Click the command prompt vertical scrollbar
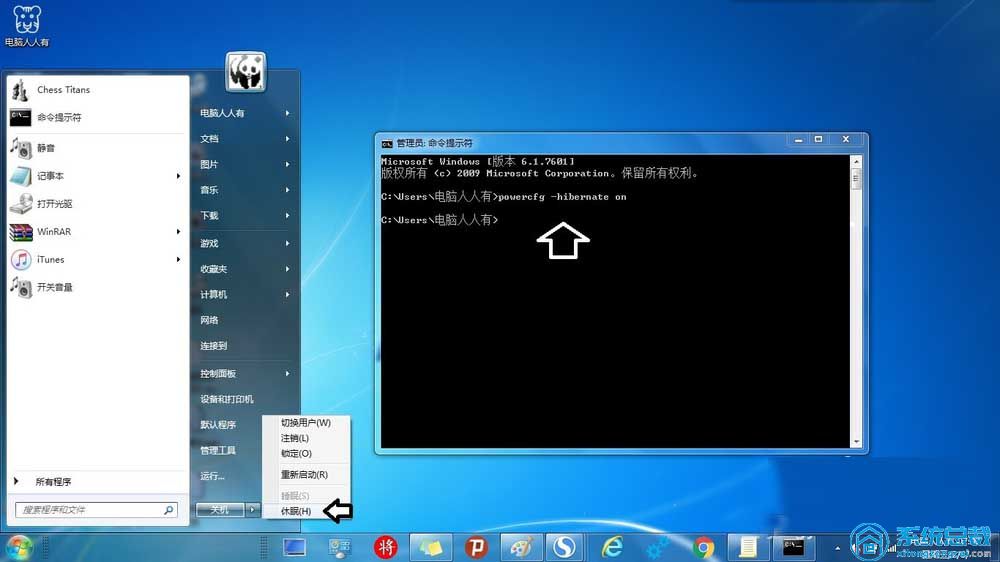The width and height of the screenshot is (1000, 562). tap(856, 300)
